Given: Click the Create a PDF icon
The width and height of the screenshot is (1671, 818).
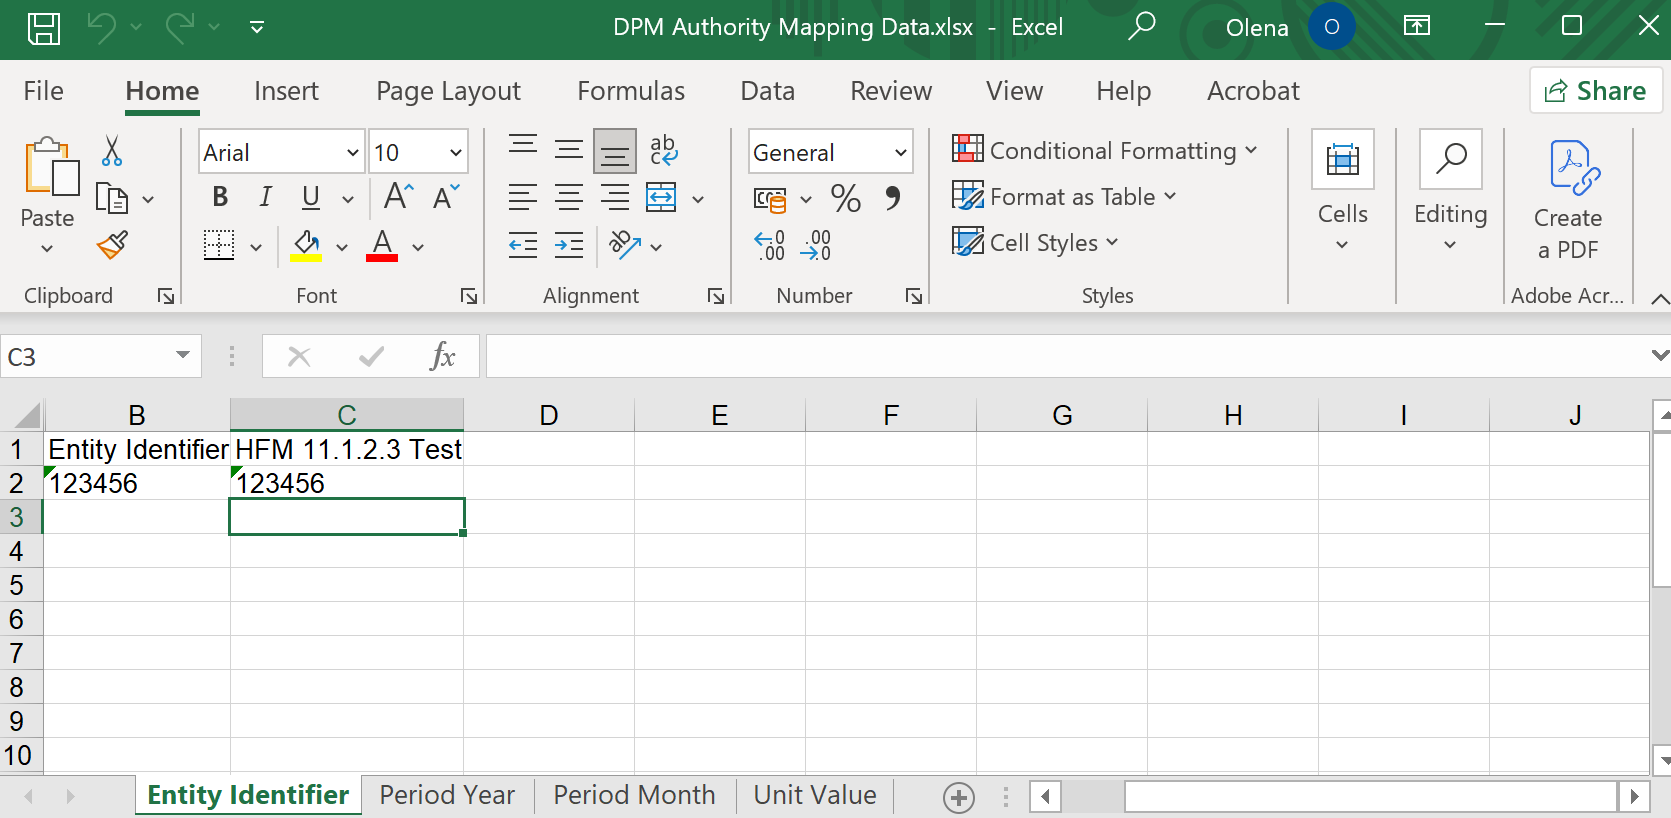Looking at the screenshot, I should coord(1573,167).
